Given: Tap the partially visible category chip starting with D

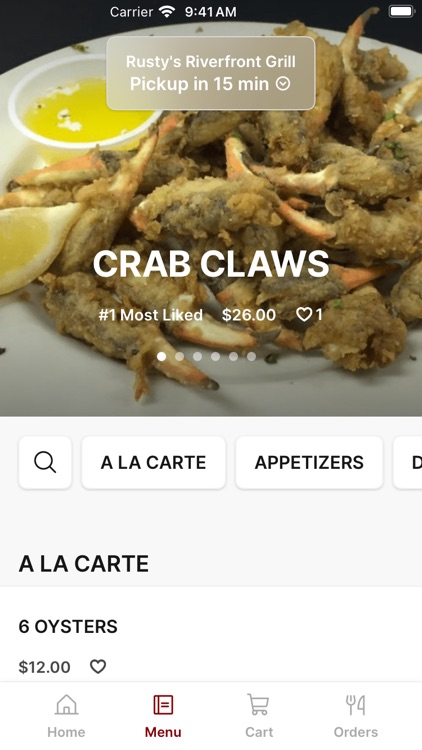Looking at the screenshot, I should 408,462.
